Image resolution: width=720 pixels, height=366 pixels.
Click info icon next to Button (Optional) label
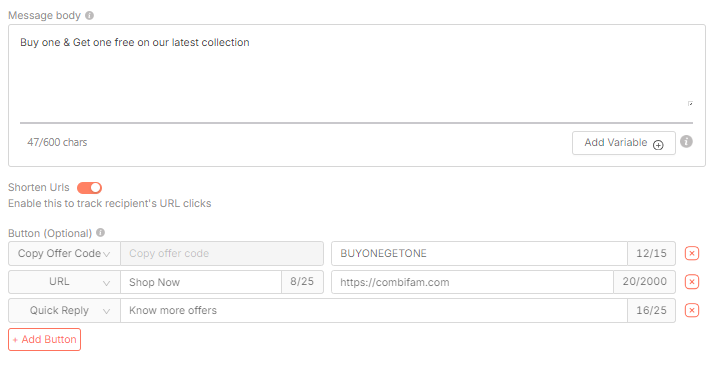coord(101,233)
